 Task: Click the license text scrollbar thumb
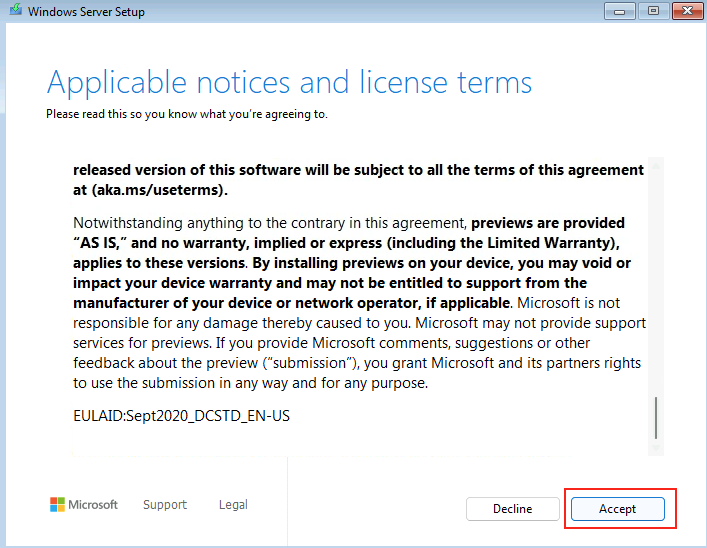coord(656,418)
